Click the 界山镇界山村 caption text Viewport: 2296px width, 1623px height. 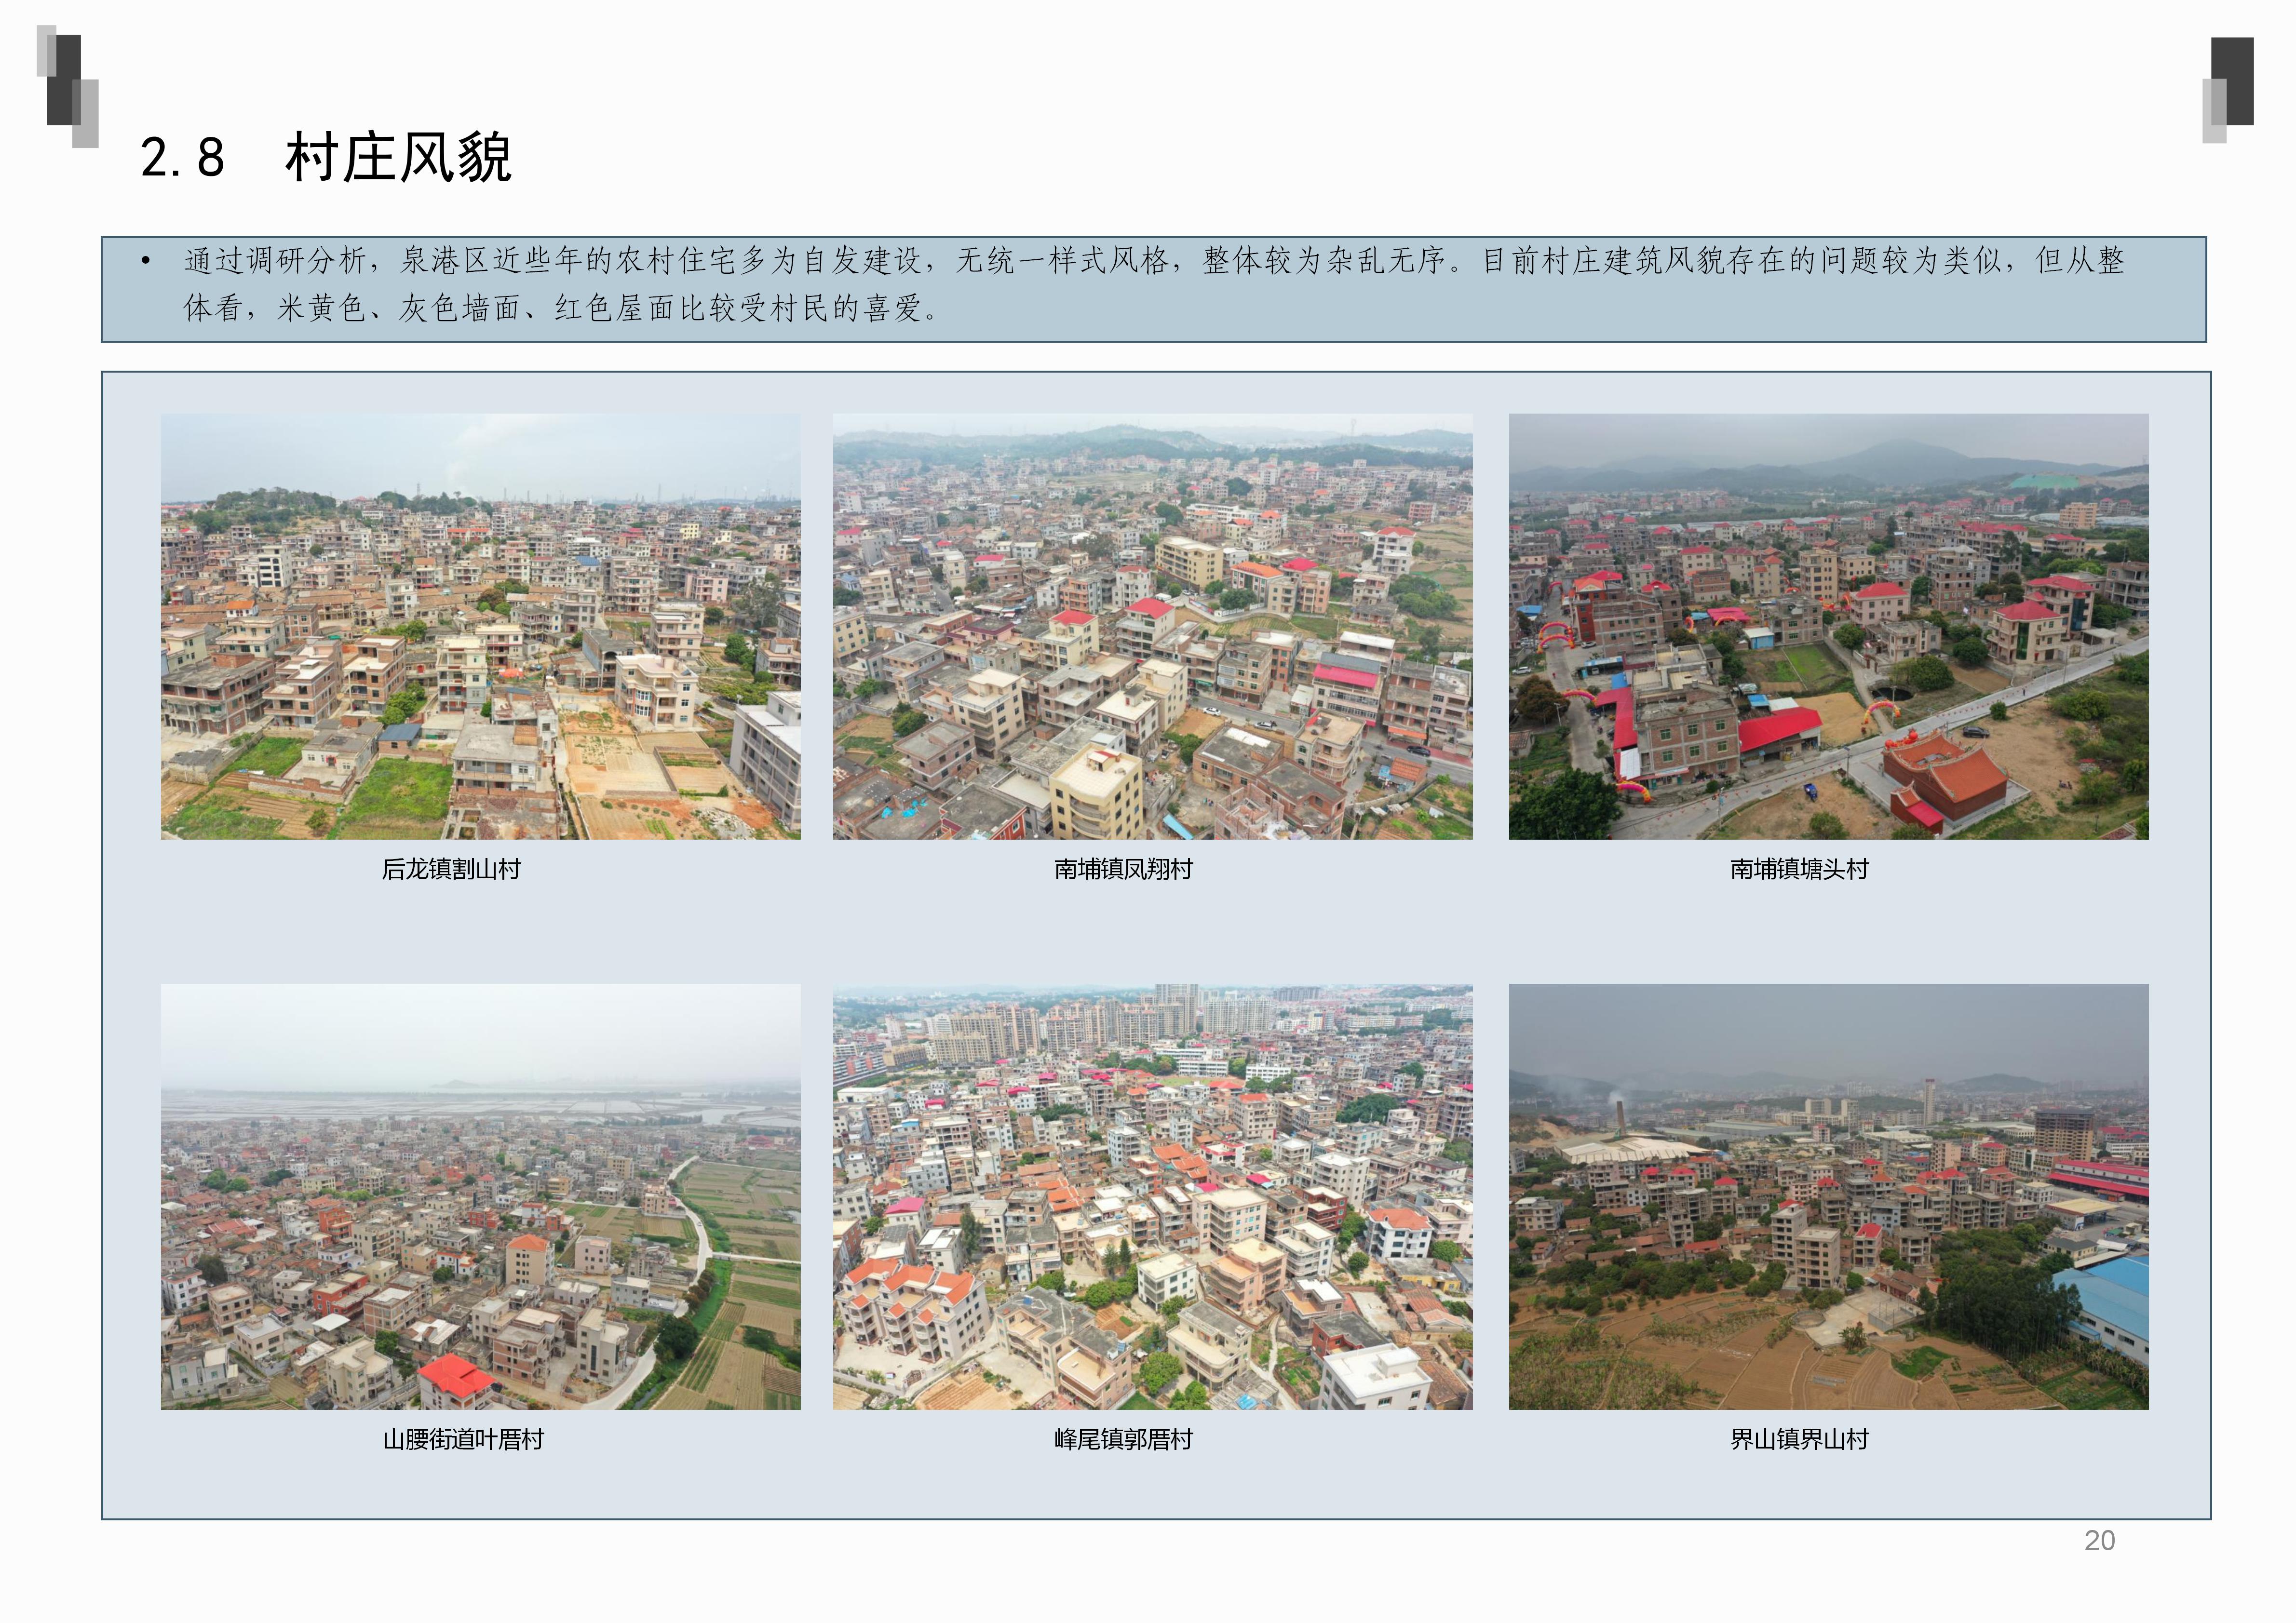pyautogui.click(x=1799, y=1439)
